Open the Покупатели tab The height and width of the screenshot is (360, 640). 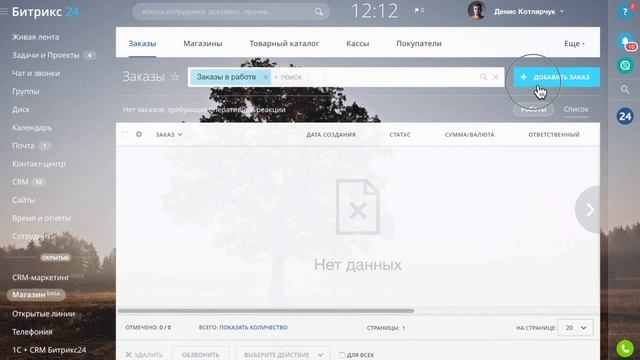(419, 43)
